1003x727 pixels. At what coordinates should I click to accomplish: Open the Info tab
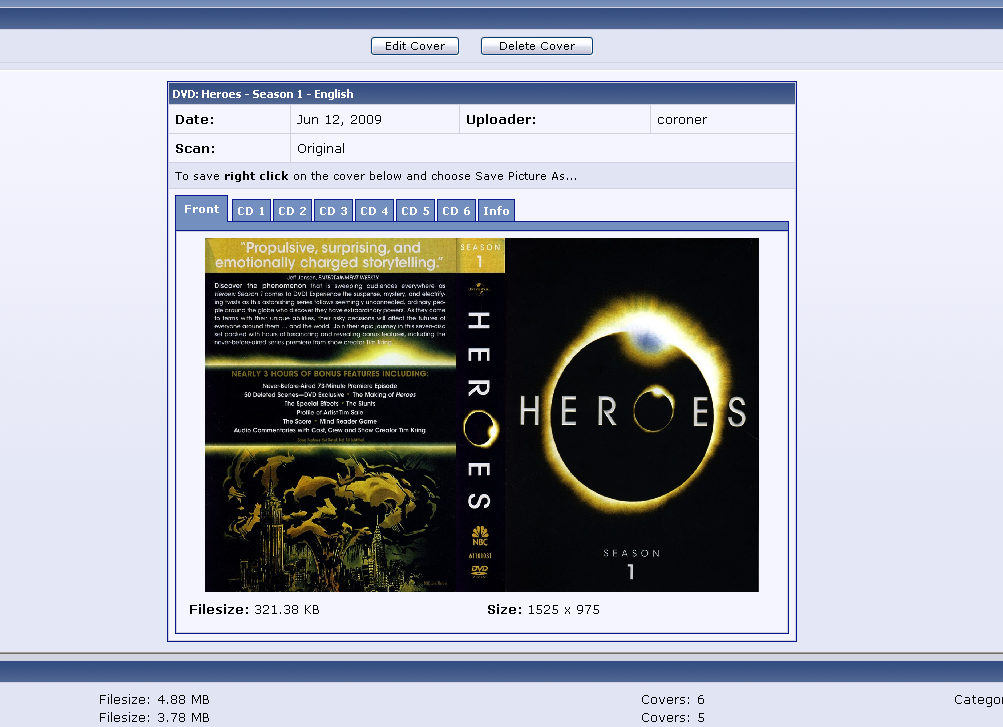tap(496, 211)
